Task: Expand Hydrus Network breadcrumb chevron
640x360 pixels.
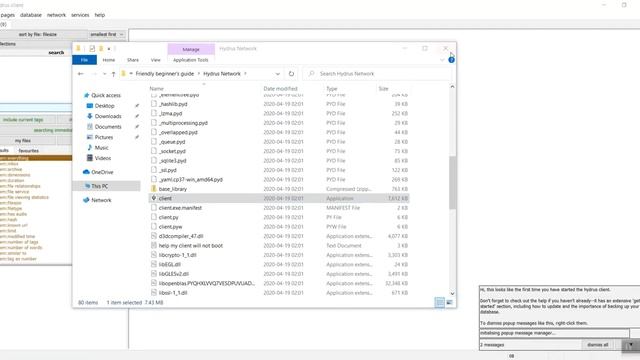Action: (x=245, y=74)
